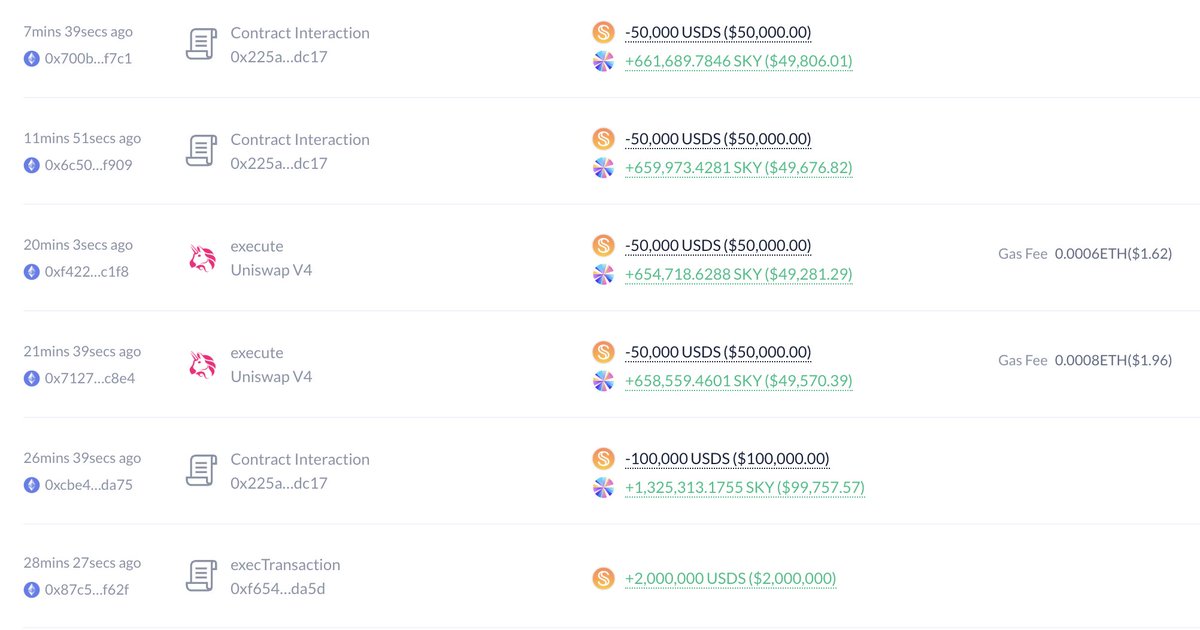Click +658,559.4601 SKY ($49,570.39) amount
Screen dimensions: 1200x630
(x=739, y=382)
